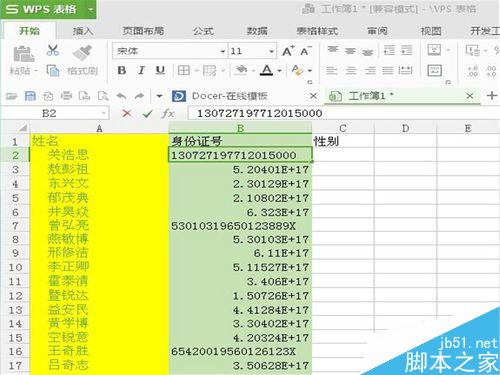This screenshot has width=500, height=375.
Task: Click the formula bar input field
Action: click(x=343, y=113)
